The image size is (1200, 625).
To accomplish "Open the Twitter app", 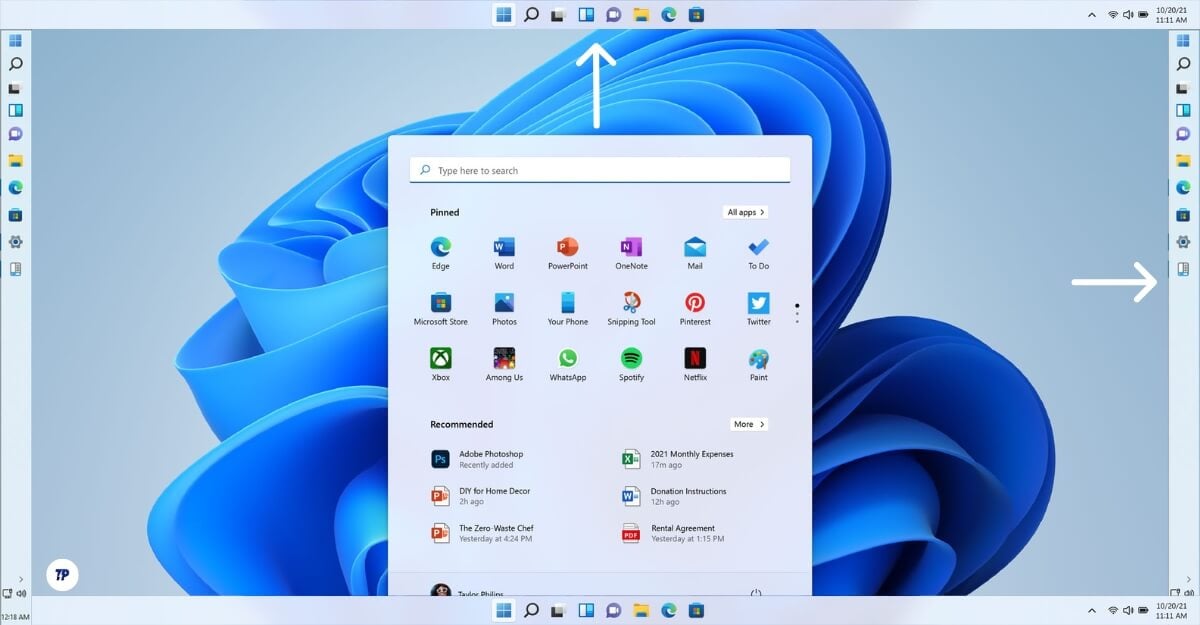I will click(x=758, y=308).
